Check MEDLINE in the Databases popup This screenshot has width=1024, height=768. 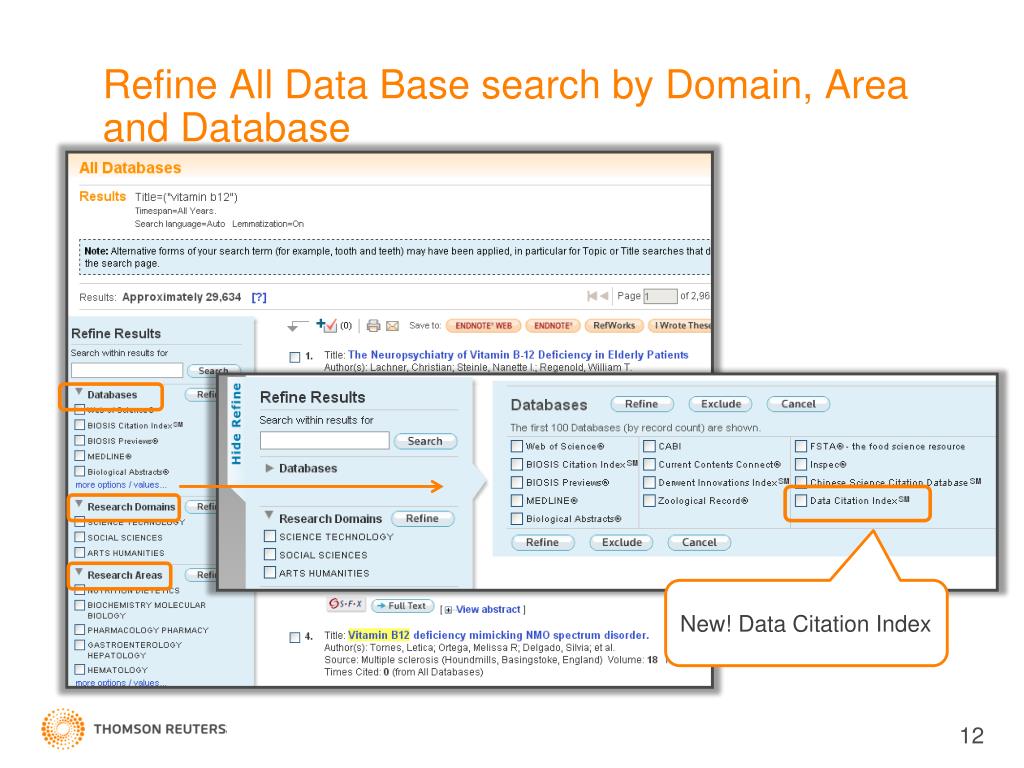(517, 501)
